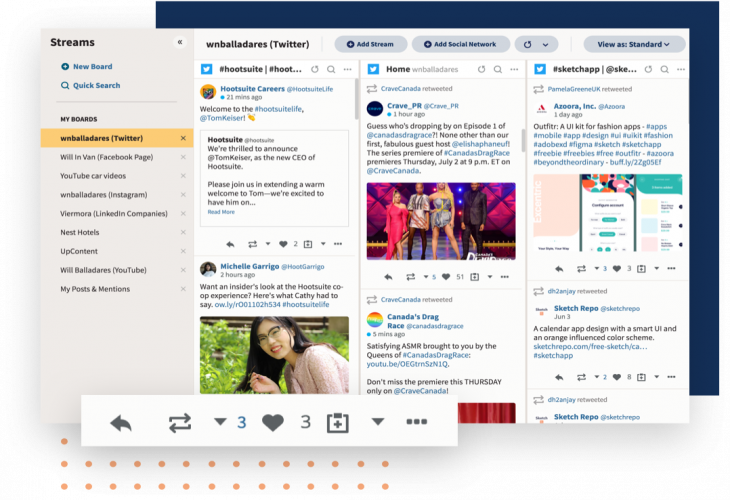Image resolution: width=730 pixels, height=500 pixels.
Task: Like the Crave_PR tweet with 51 likes
Action: coord(446,277)
